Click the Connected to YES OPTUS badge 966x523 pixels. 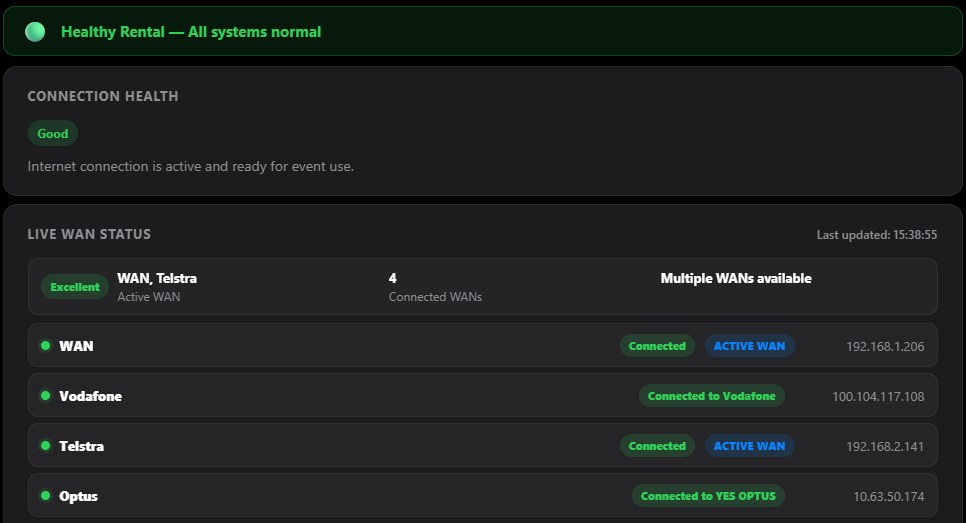coord(708,496)
